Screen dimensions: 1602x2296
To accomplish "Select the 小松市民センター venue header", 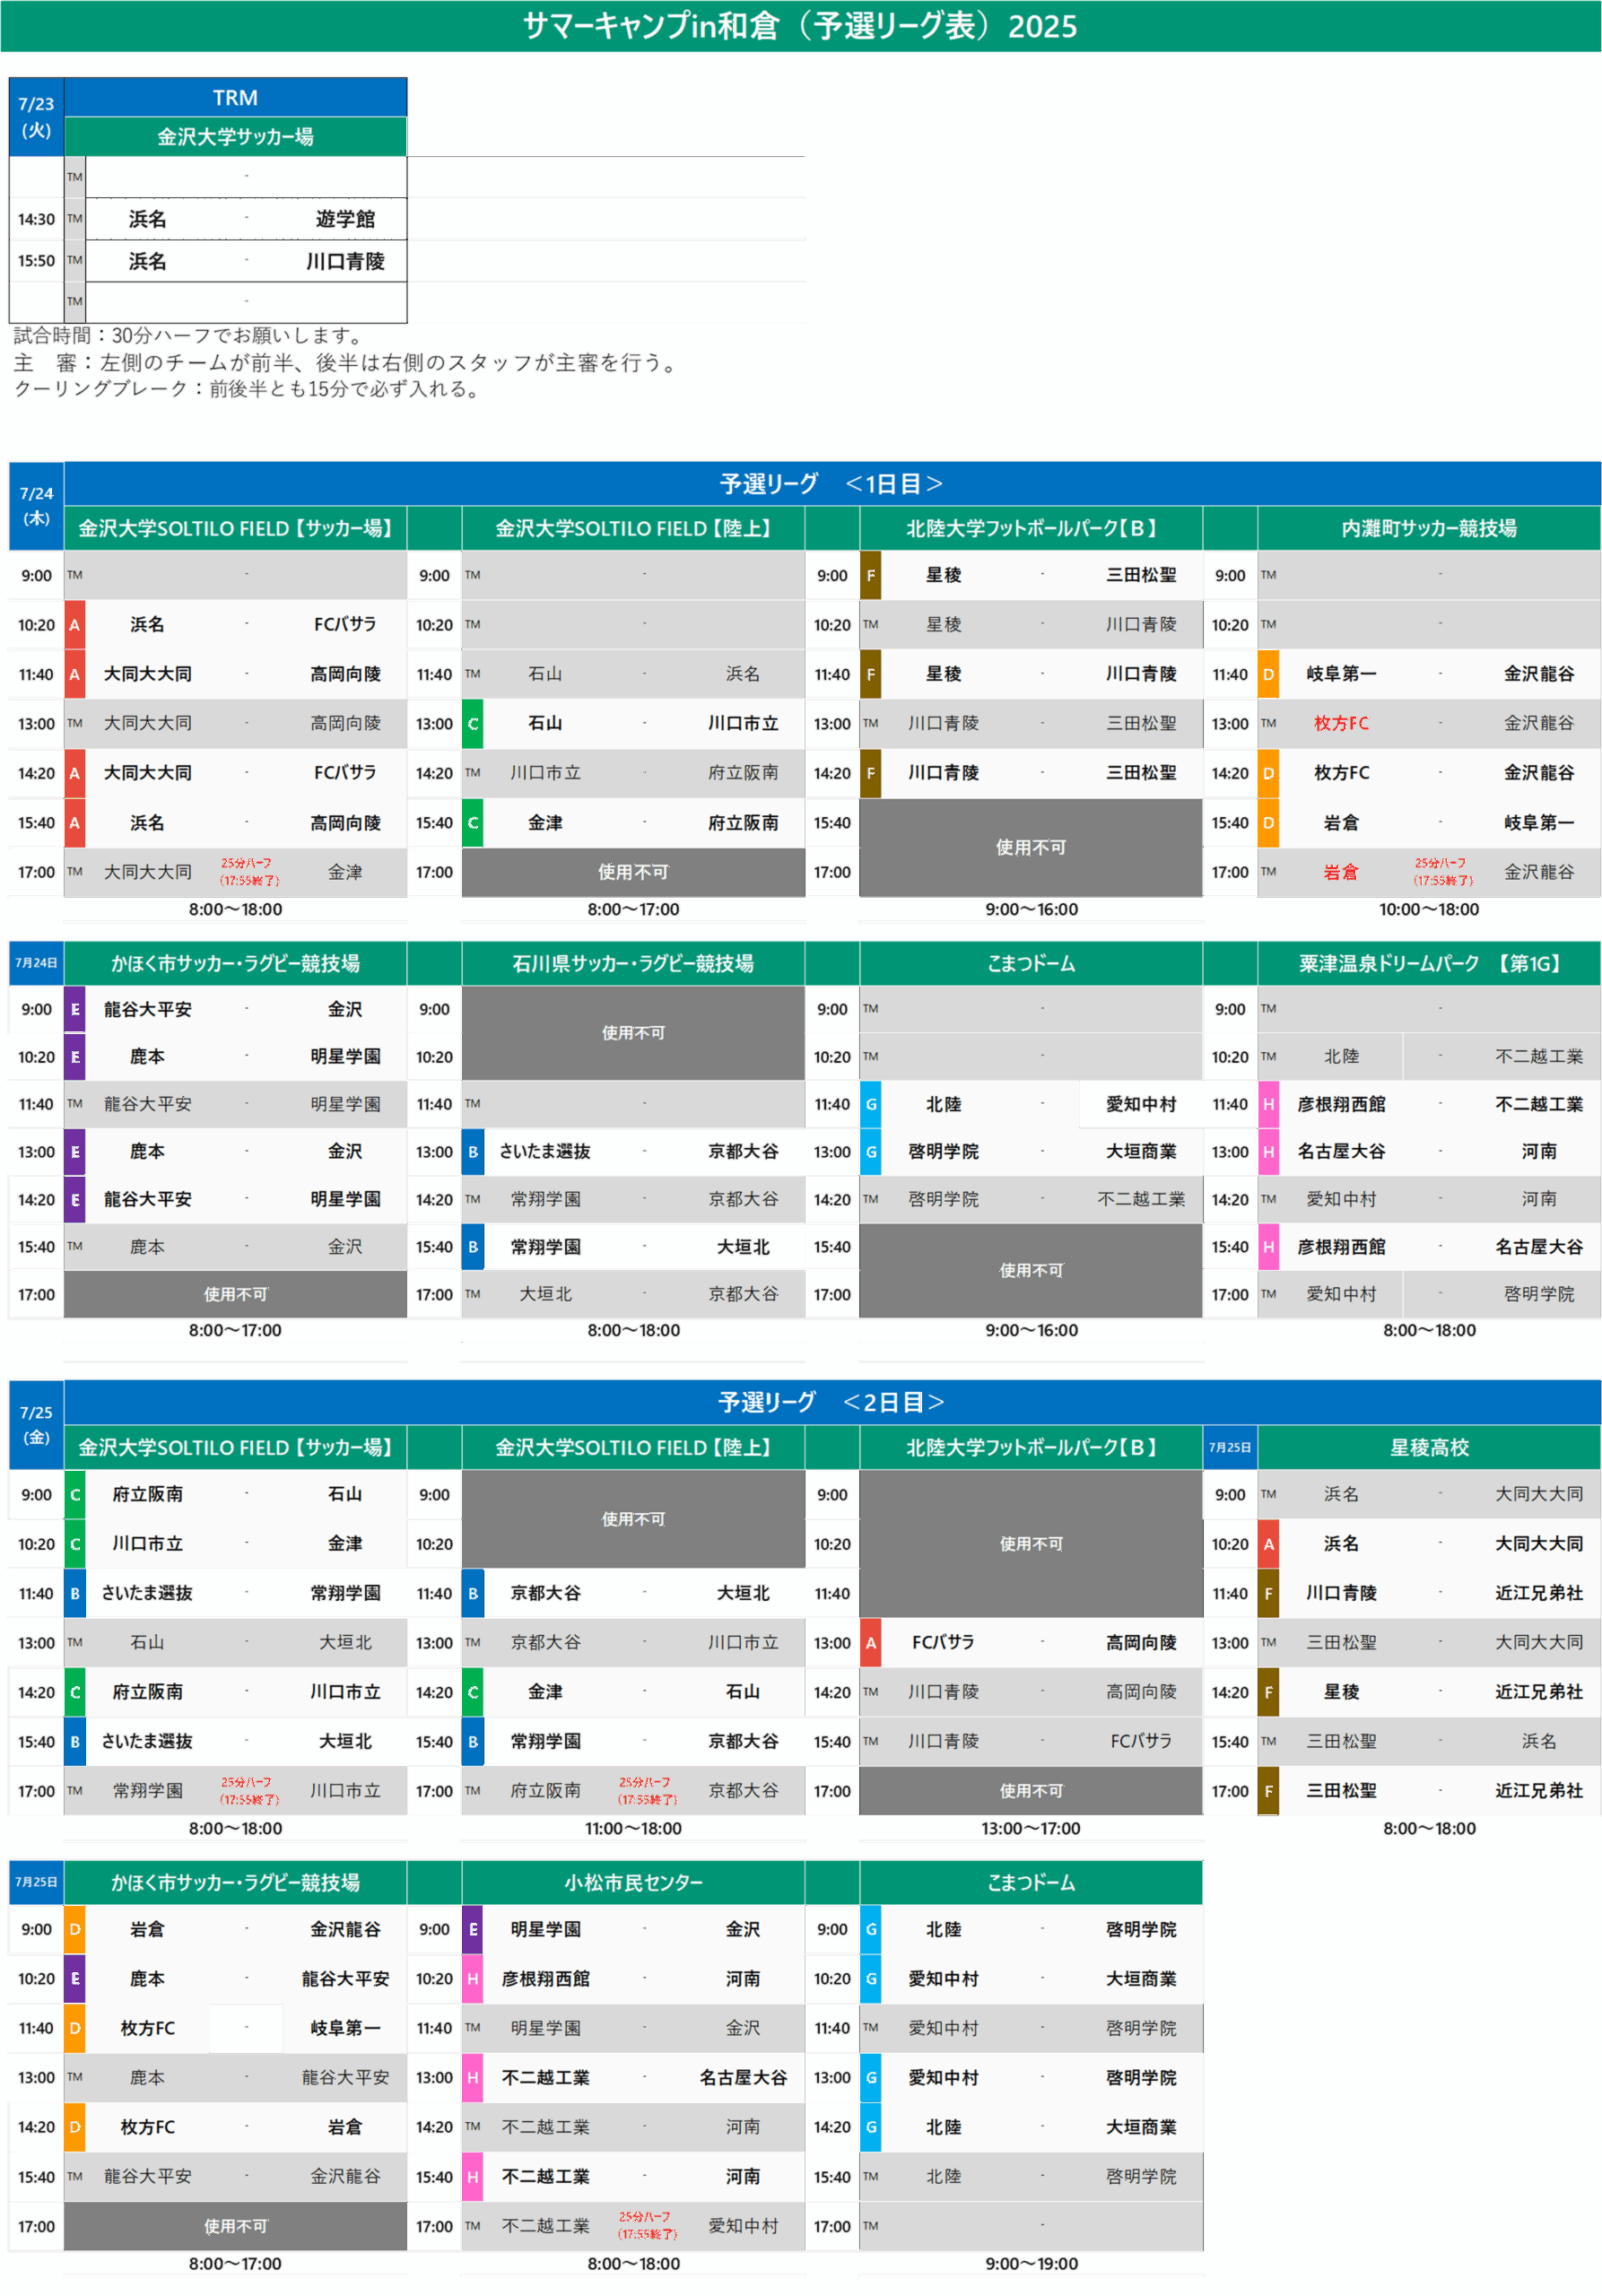I will pyautogui.click(x=633, y=1882).
